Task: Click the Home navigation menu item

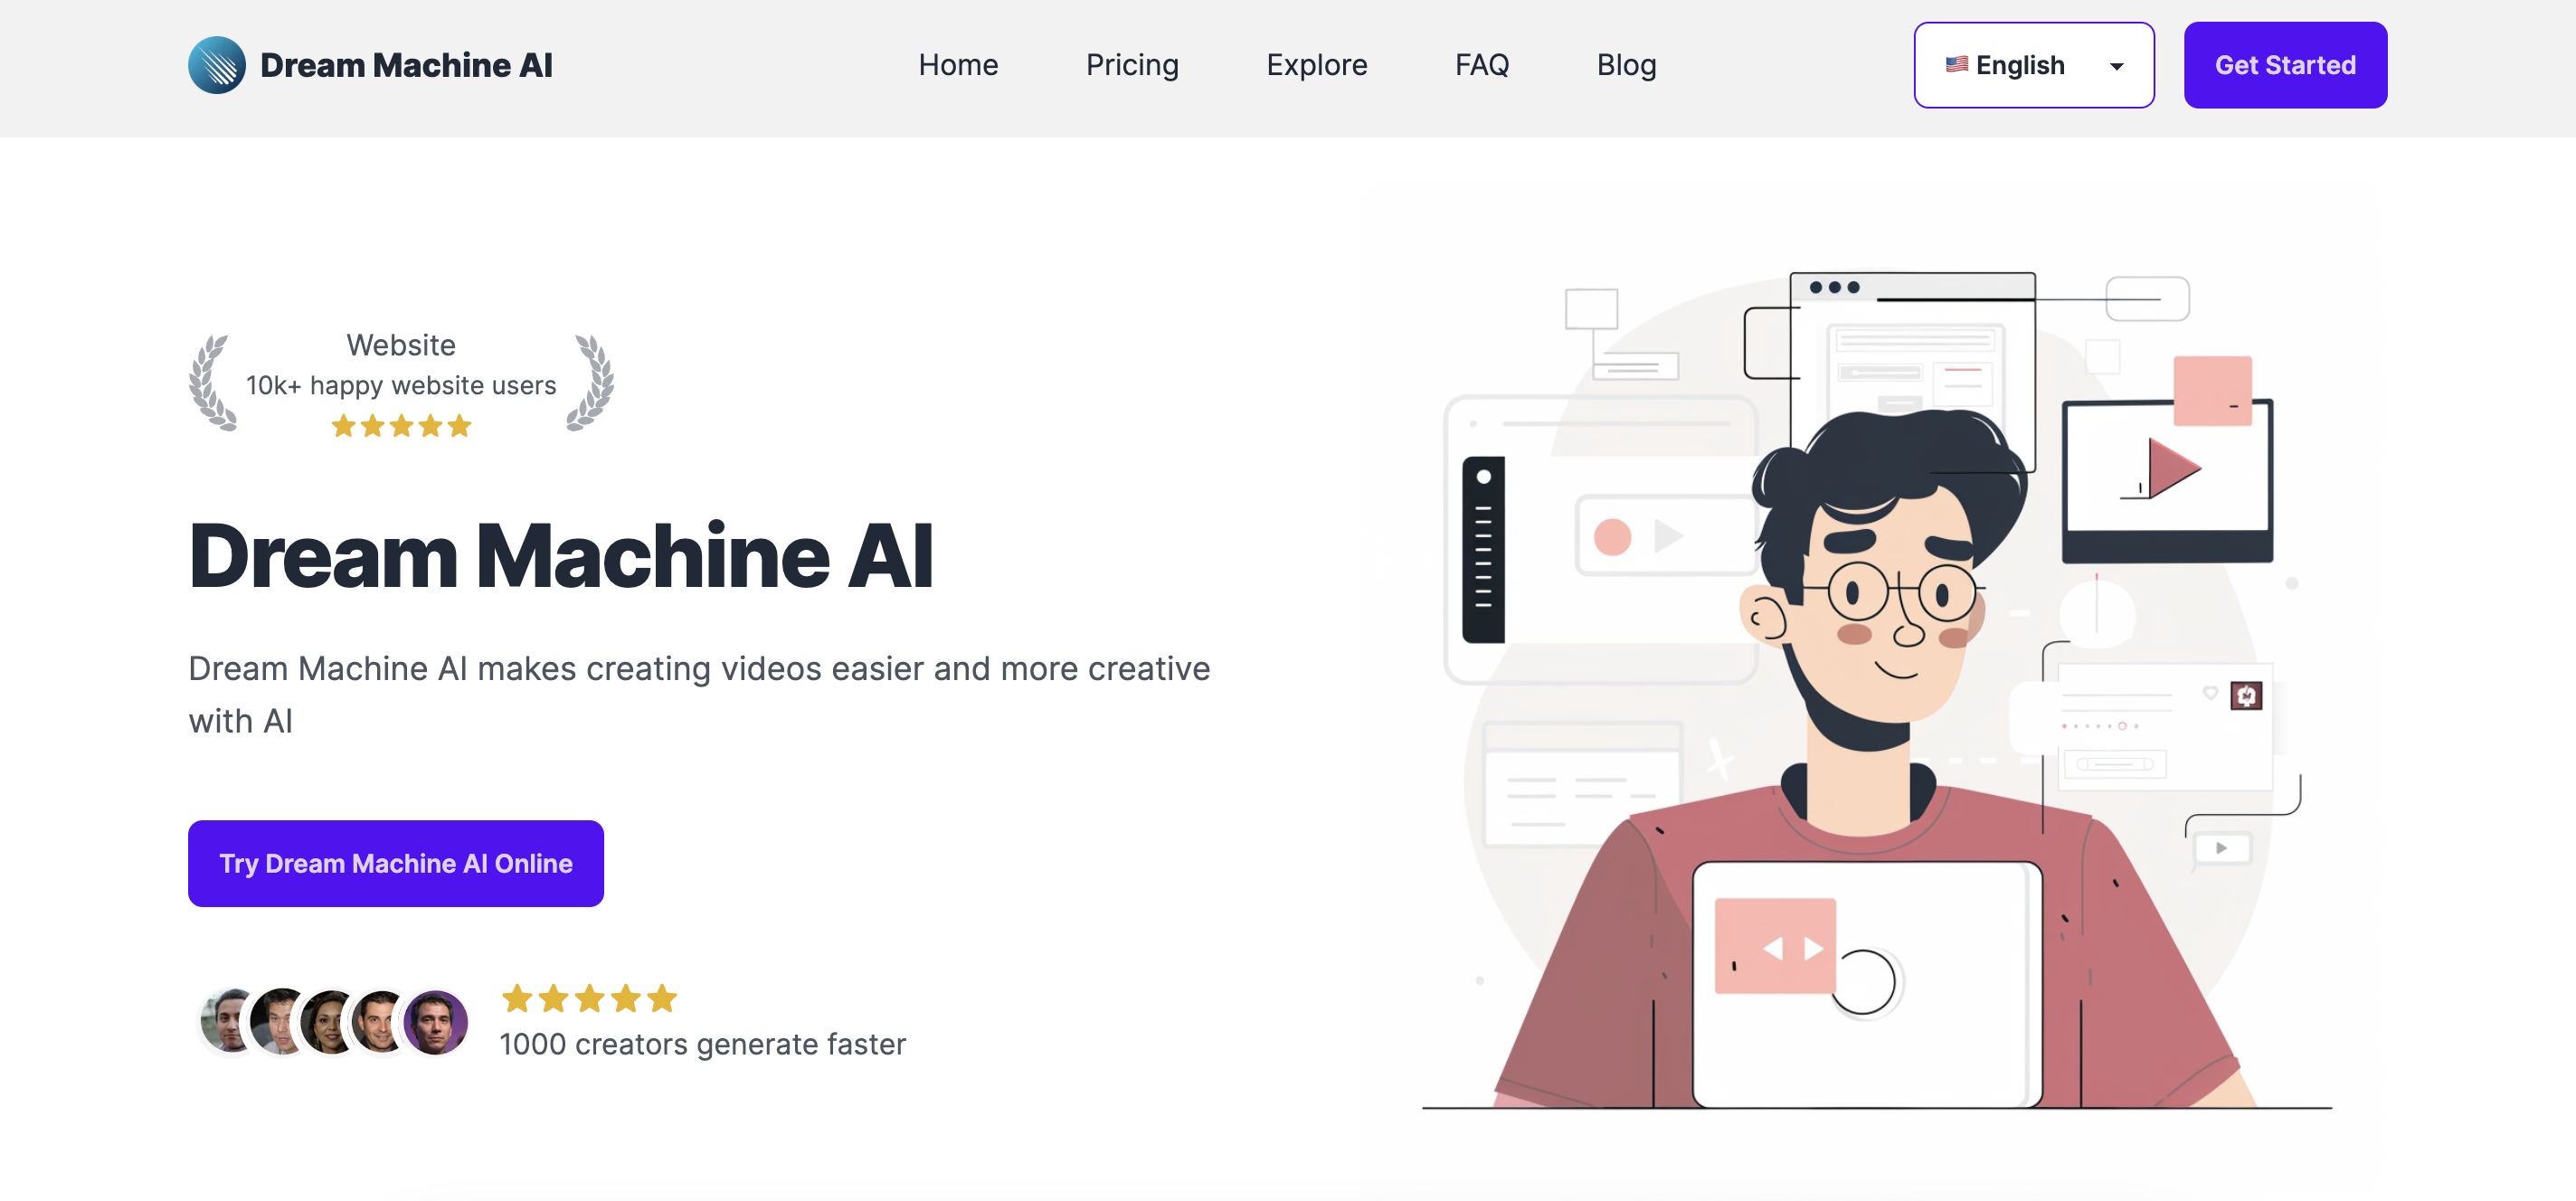Action: point(958,66)
